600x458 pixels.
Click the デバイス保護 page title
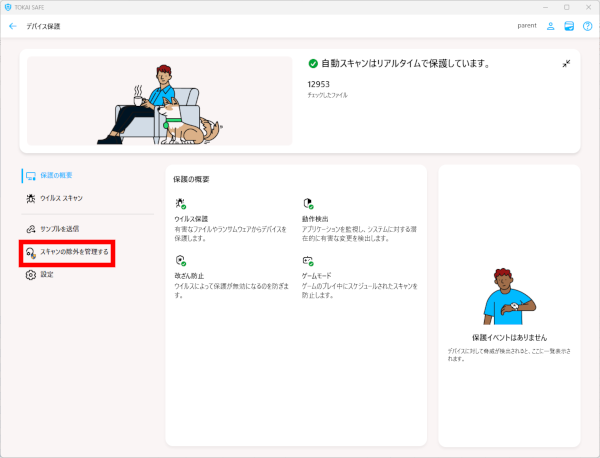pyautogui.click(x=43, y=26)
